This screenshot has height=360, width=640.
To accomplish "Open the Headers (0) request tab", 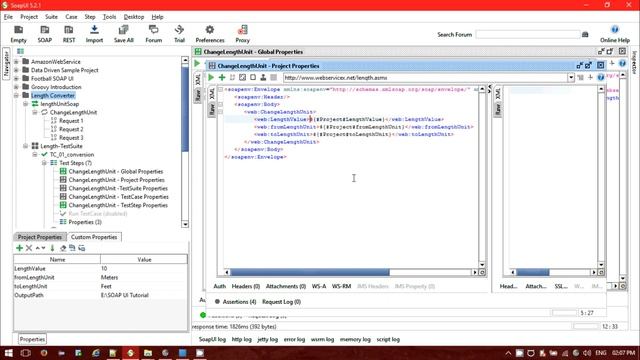I will pos(246,286).
